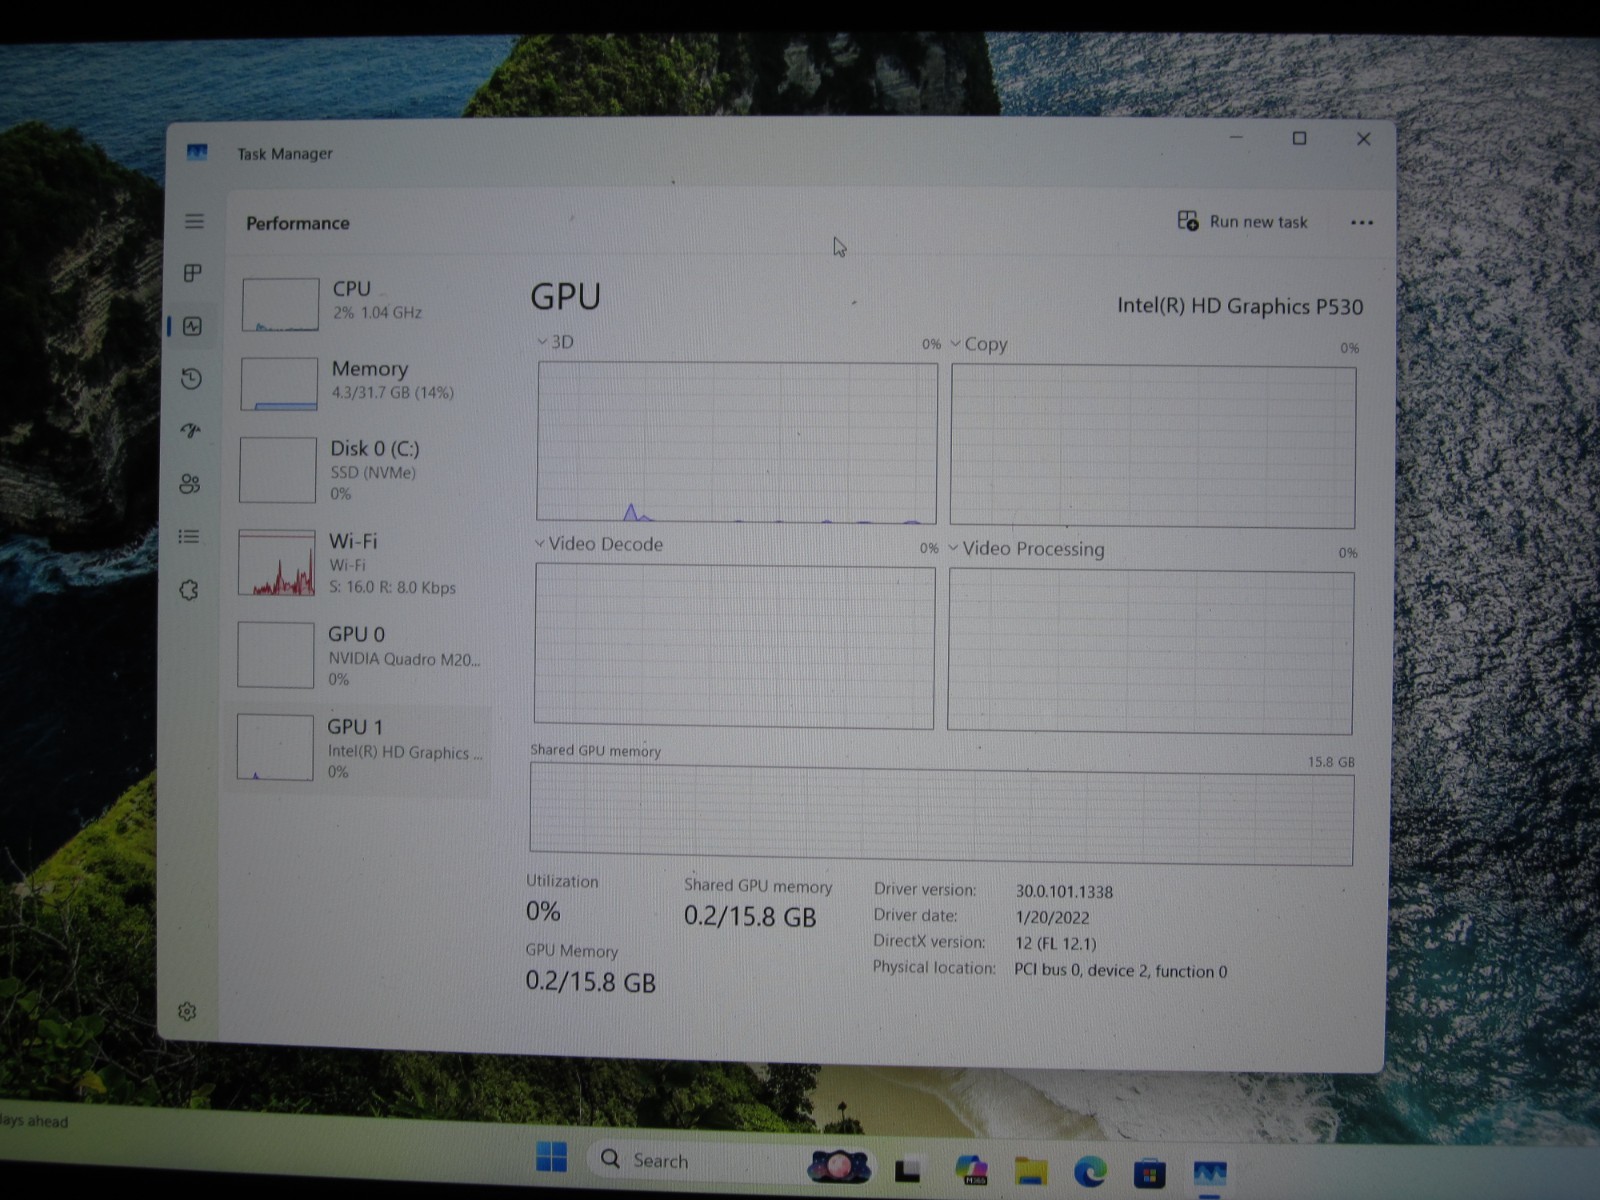1600x1200 pixels.
Task: Open the three-dot more options menu
Action: 1362,223
